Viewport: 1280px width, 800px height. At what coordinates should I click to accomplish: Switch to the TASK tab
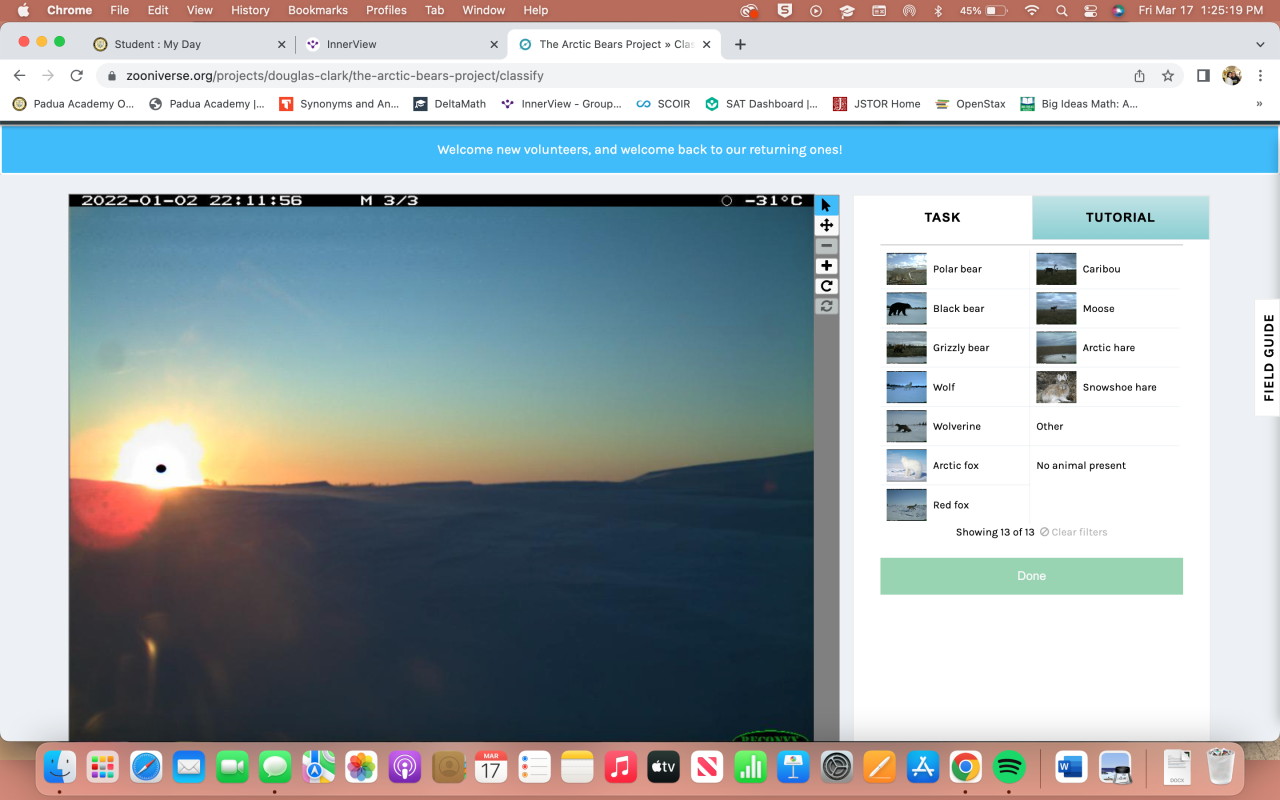pos(942,217)
